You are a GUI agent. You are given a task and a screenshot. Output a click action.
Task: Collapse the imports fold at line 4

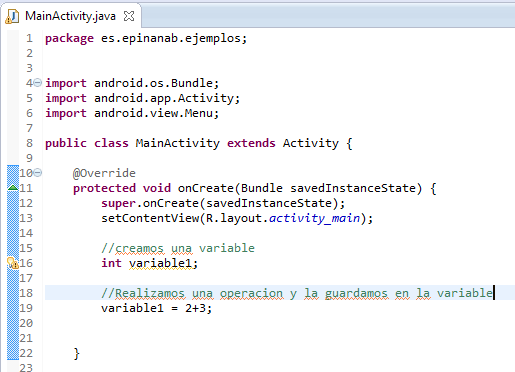tap(38, 82)
